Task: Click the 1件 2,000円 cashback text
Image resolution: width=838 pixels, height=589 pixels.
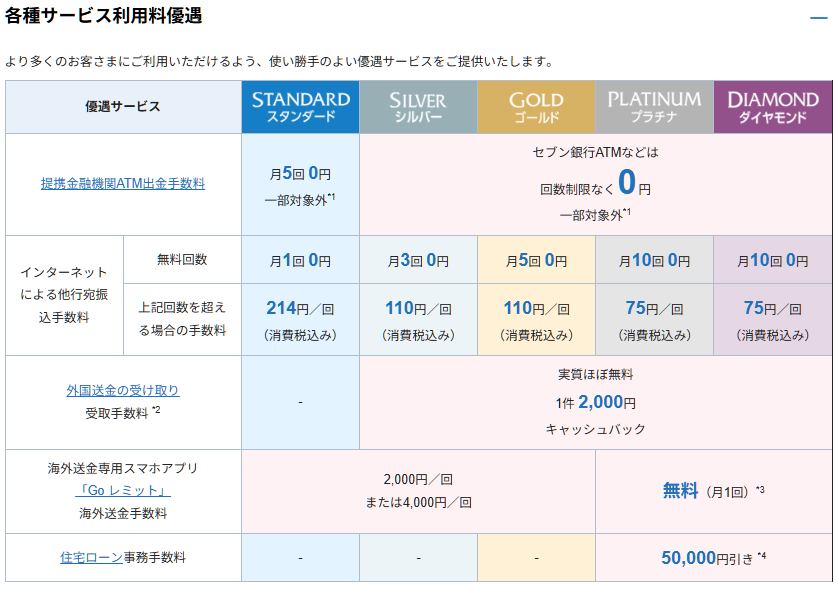Action: tap(595, 402)
